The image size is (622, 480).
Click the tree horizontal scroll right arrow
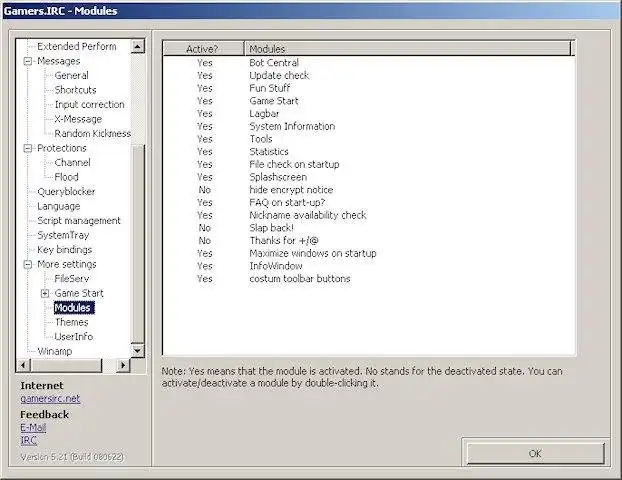(123, 365)
